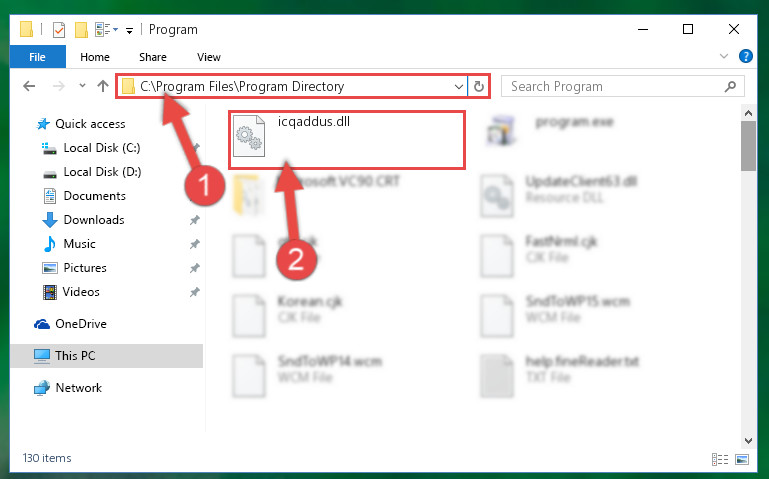Open the Customize Quick Access Toolbar dropdown
Viewport: 769px width, 479px height.
[x=129, y=30]
